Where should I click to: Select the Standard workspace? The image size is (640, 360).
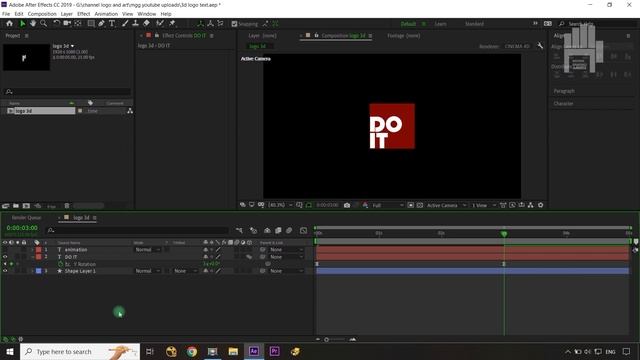[474, 24]
